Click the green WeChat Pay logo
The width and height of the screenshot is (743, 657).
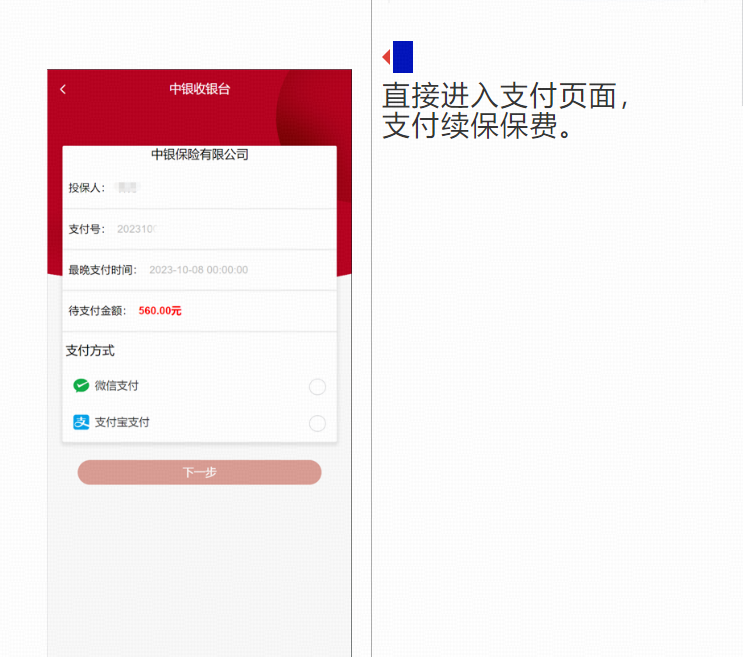tap(81, 386)
